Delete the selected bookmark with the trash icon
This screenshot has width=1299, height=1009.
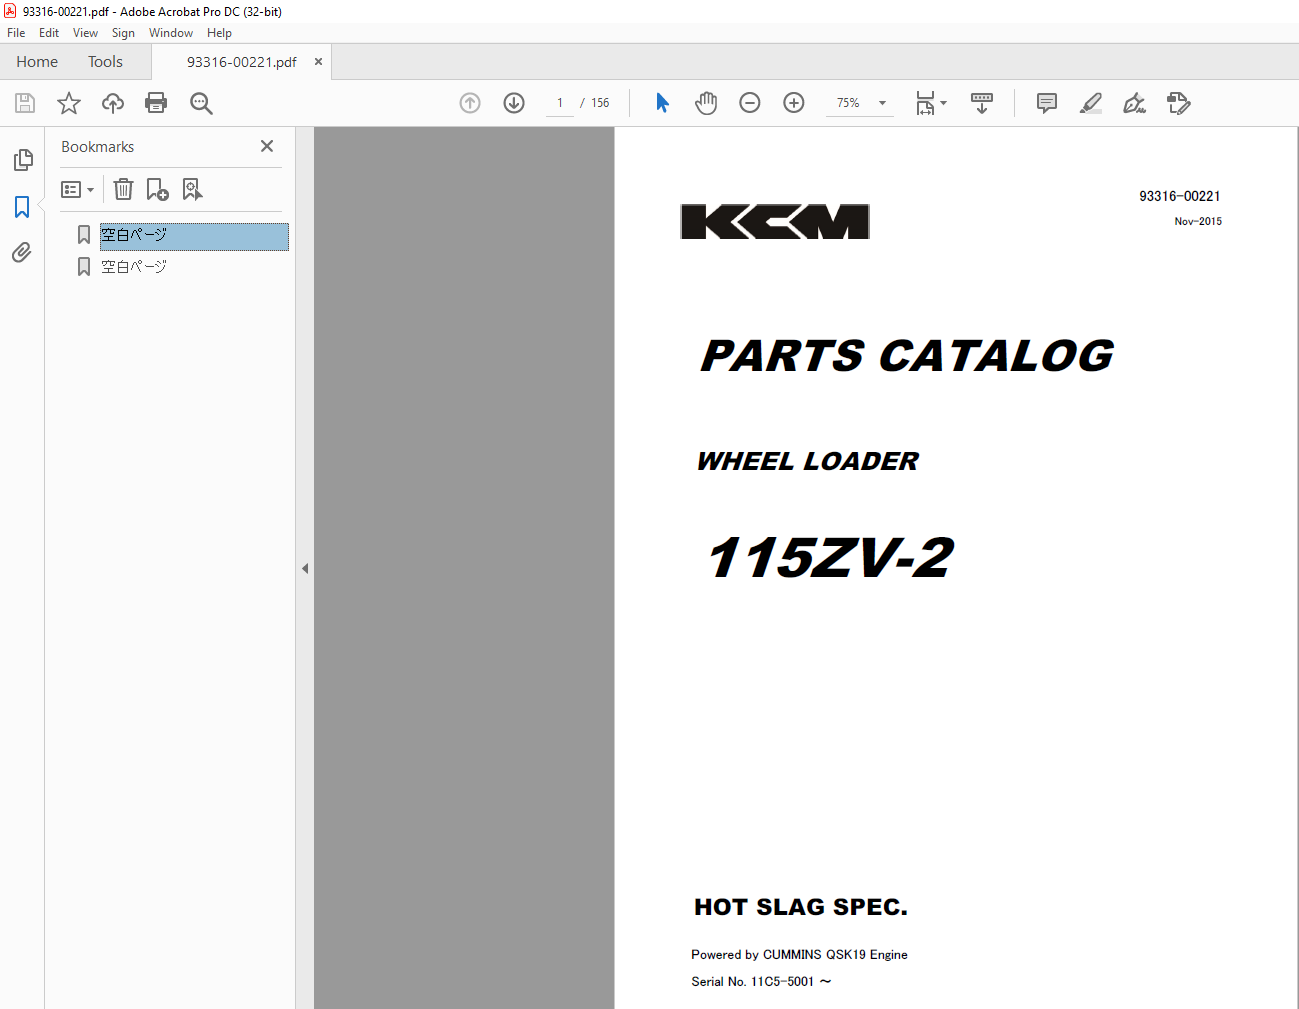123,189
